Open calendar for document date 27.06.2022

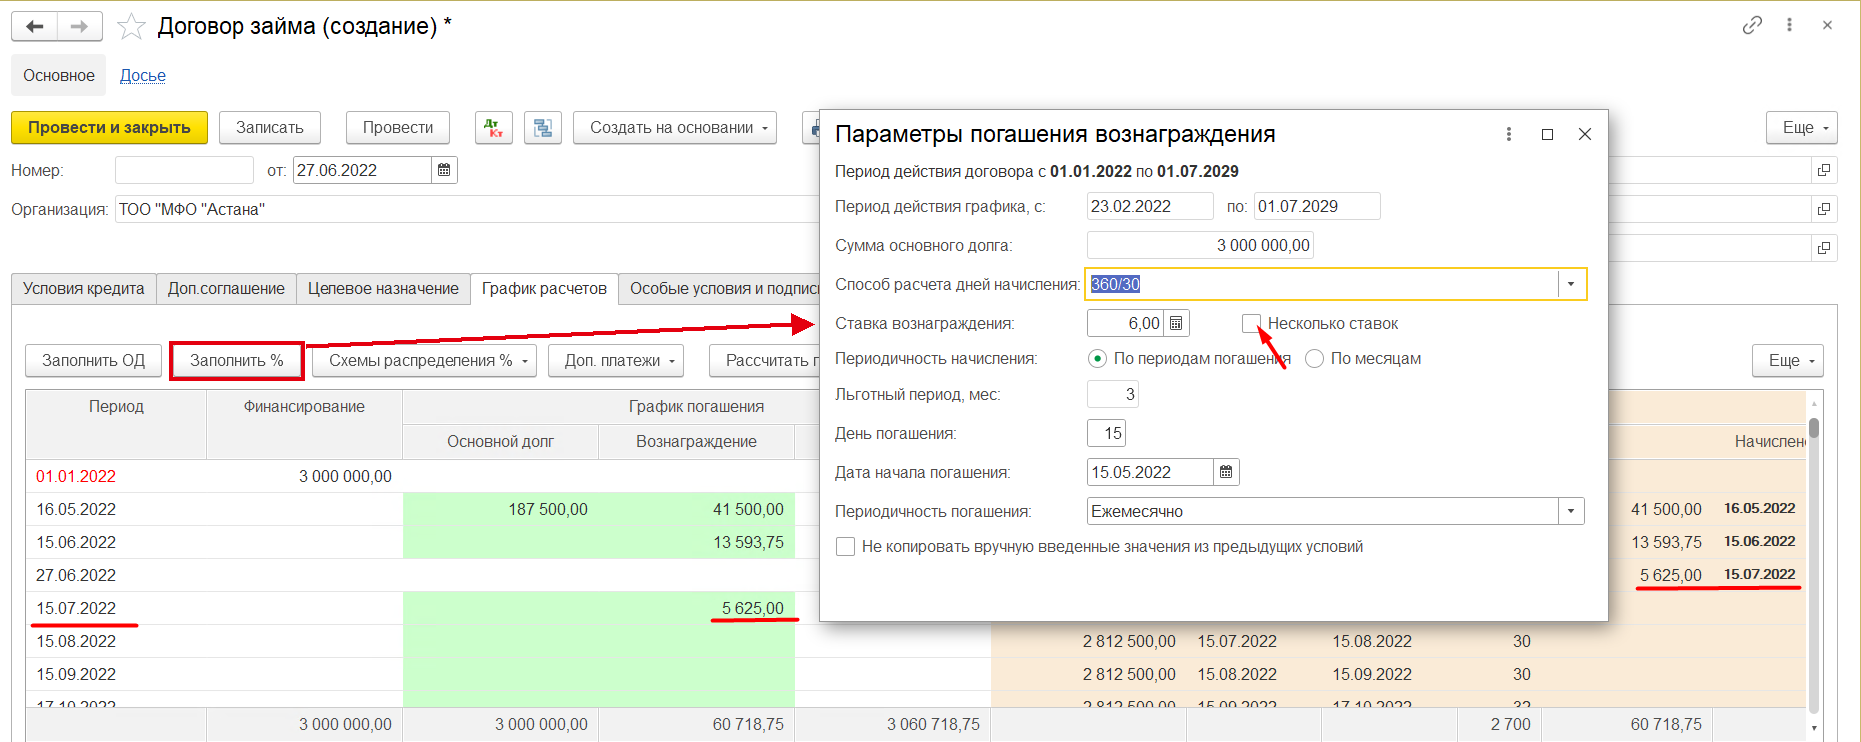click(x=444, y=170)
